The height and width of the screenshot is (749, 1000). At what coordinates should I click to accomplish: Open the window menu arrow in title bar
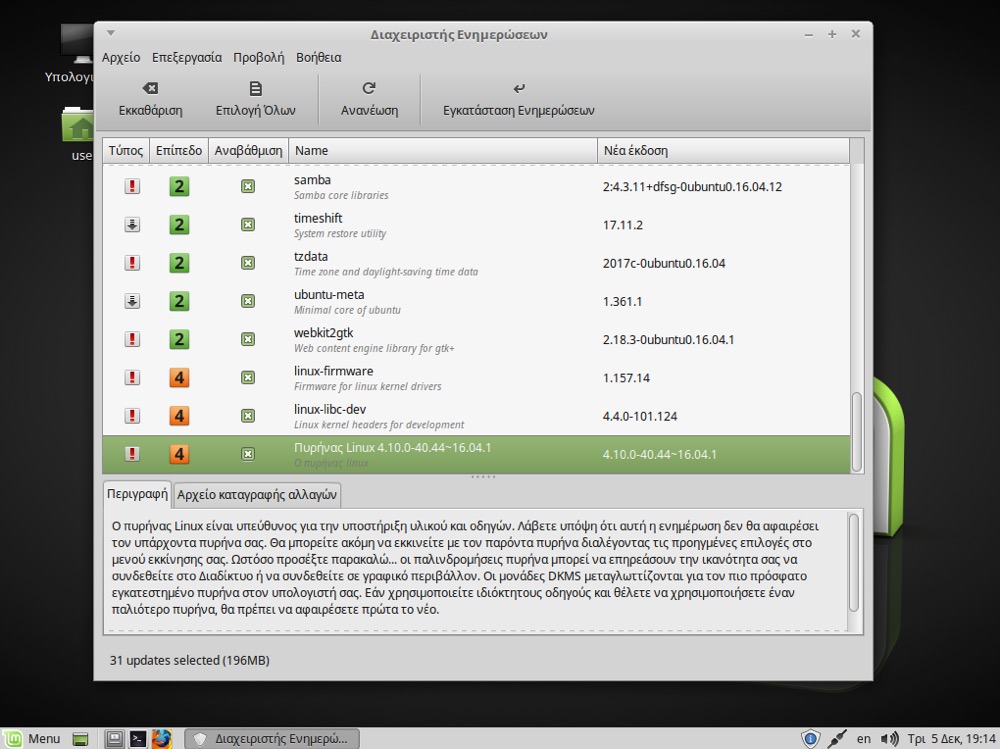(110, 33)
